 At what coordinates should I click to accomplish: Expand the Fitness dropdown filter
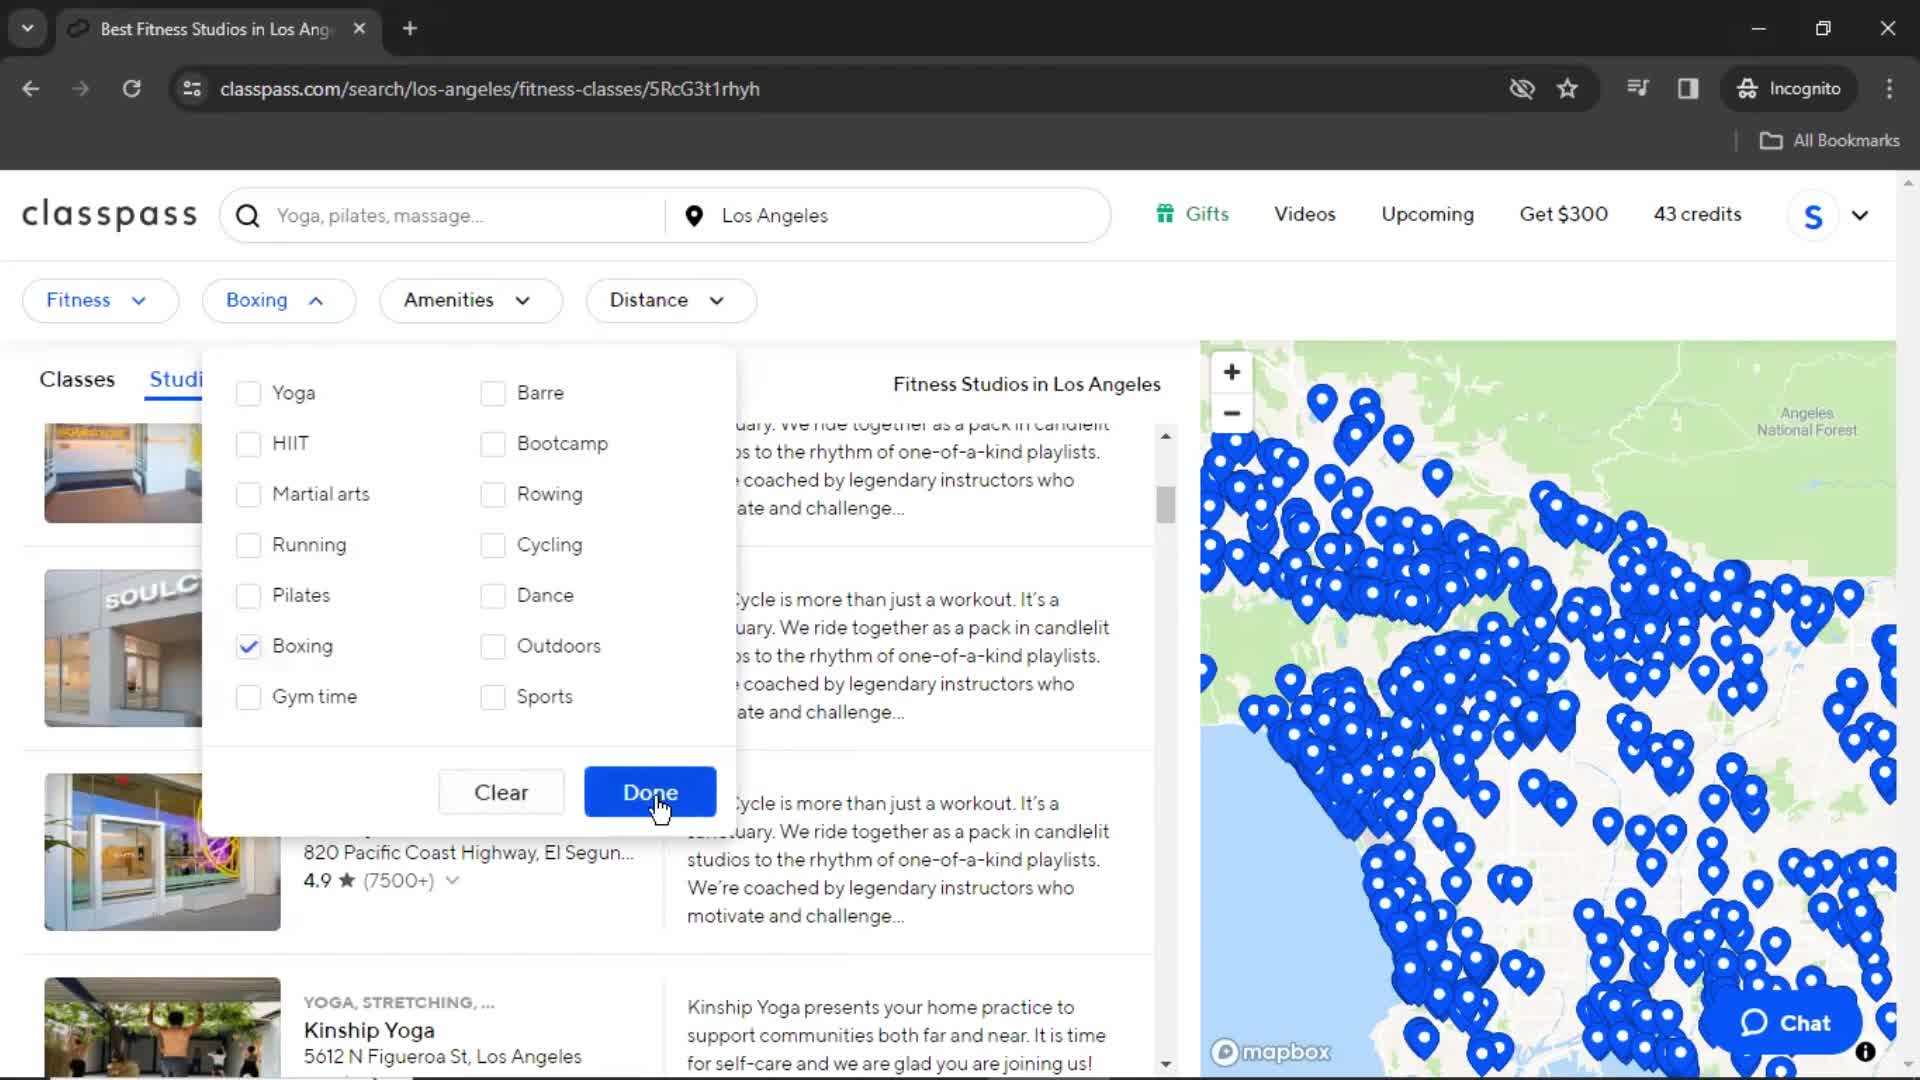click(94, 299)
